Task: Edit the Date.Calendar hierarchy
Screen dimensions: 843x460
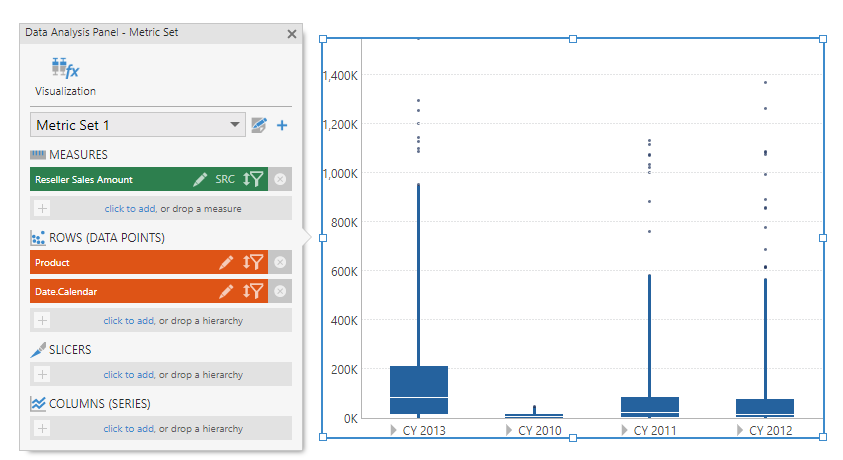Action: (226, 291)
